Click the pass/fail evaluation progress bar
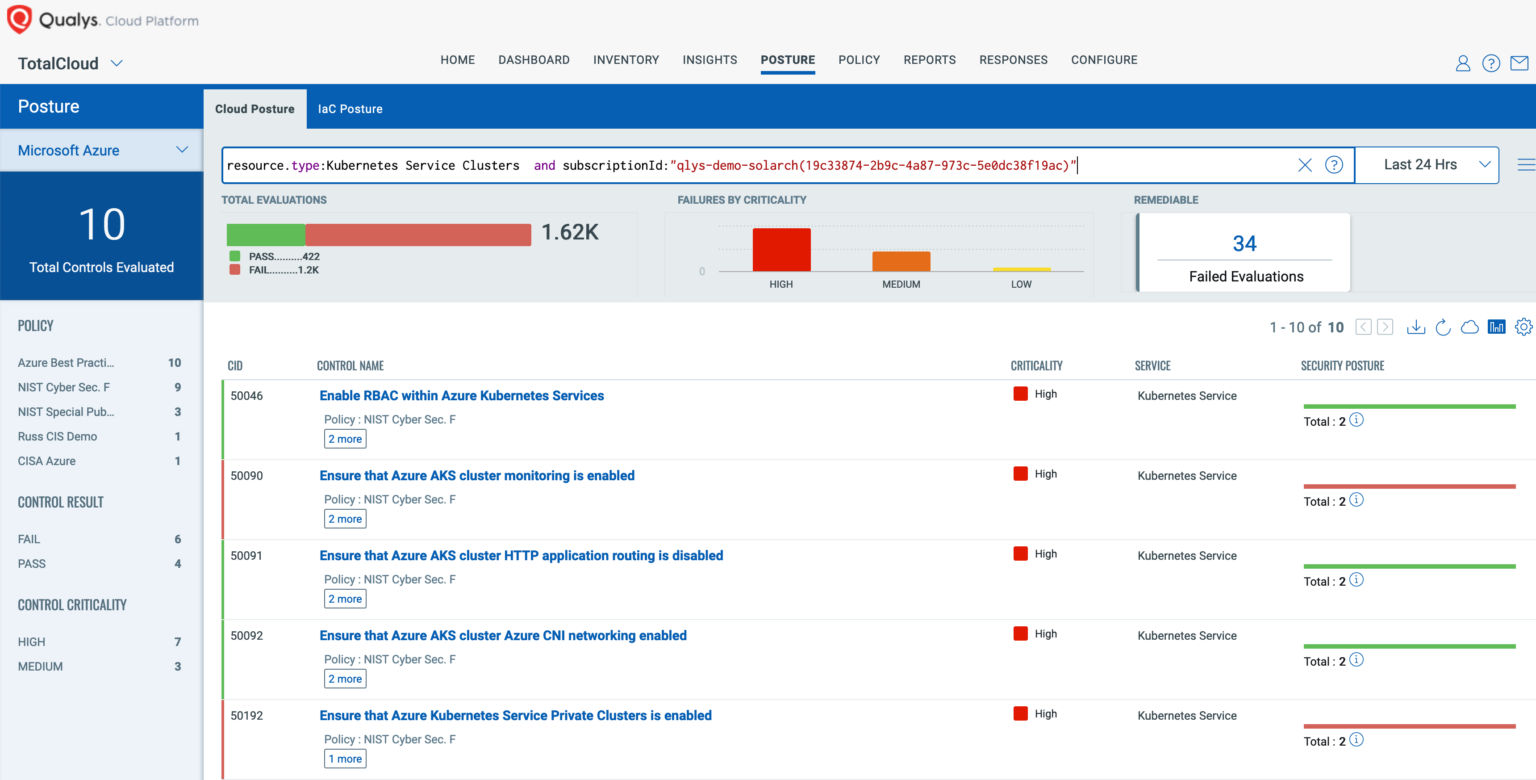The image size is (1536, 780). coord(378,233)
